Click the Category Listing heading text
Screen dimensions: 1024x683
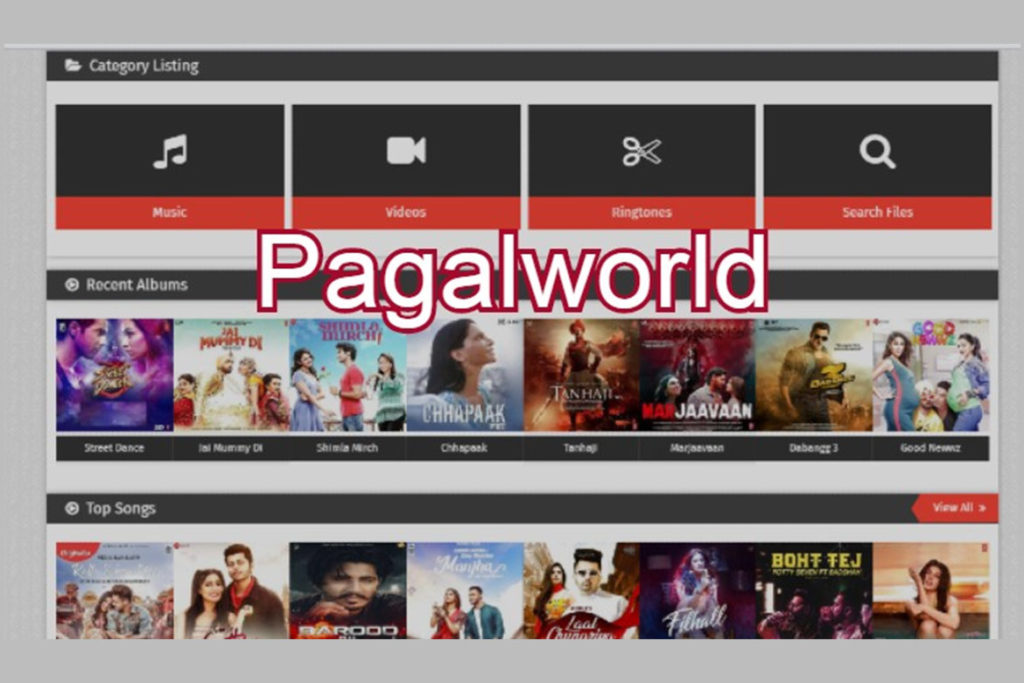pos(144,66)
